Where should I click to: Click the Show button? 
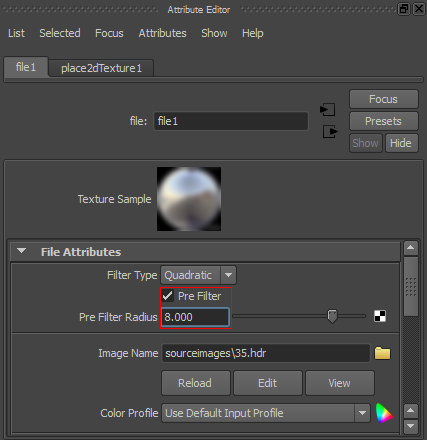point(366,143)
